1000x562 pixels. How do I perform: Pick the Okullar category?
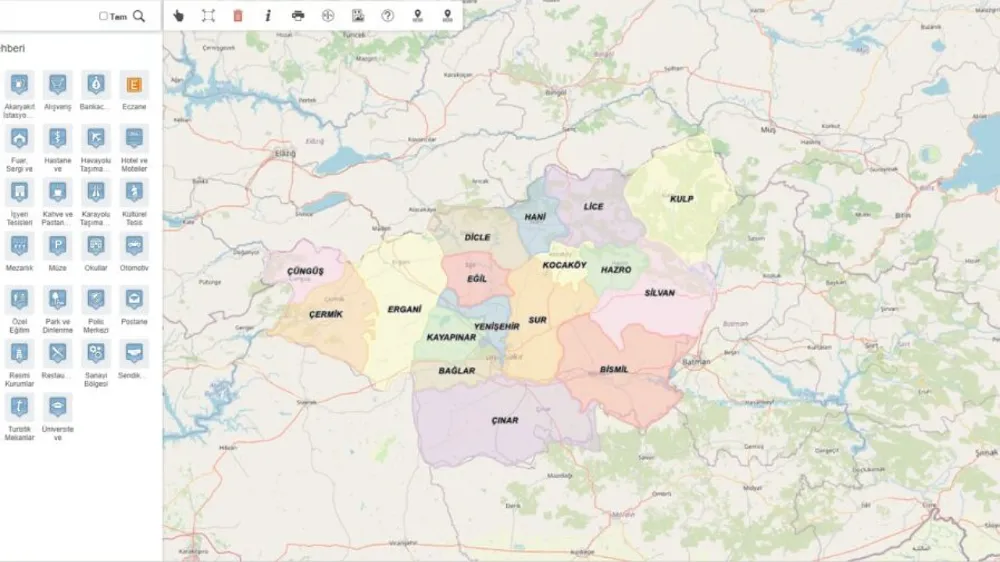[96, 246]
